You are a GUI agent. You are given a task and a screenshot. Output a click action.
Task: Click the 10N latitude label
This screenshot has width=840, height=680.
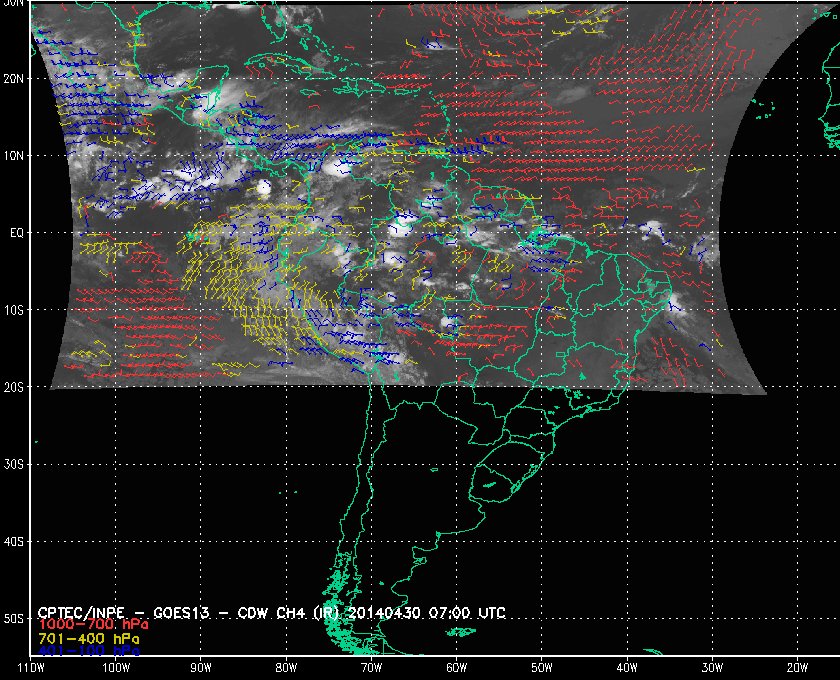click(x=13, y=156)
